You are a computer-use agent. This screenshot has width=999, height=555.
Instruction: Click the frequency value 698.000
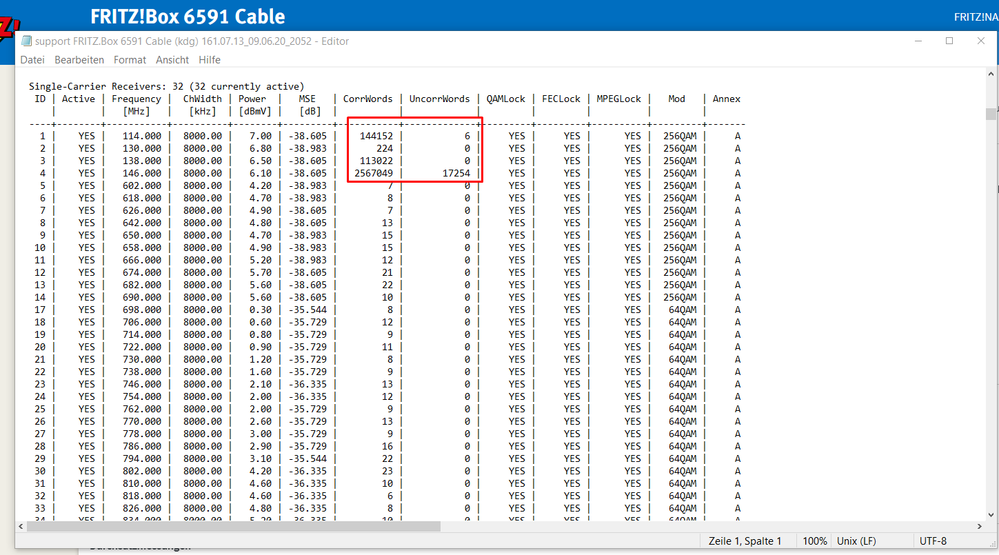coord(142,310)
